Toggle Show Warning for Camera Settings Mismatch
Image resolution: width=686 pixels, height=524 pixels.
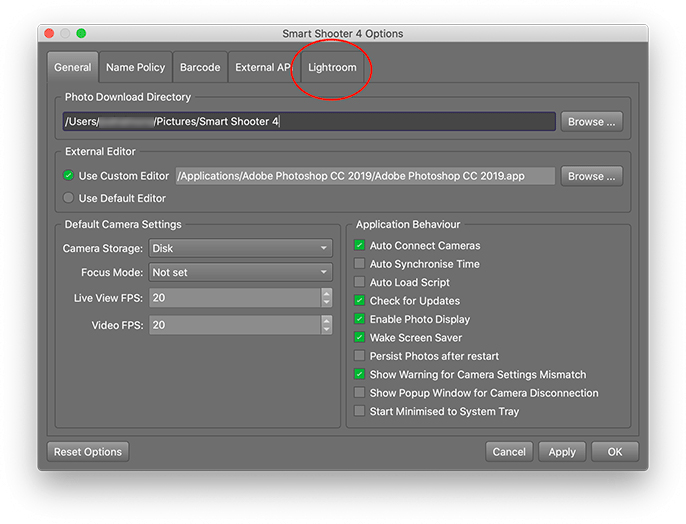click(x=360, y=374)
